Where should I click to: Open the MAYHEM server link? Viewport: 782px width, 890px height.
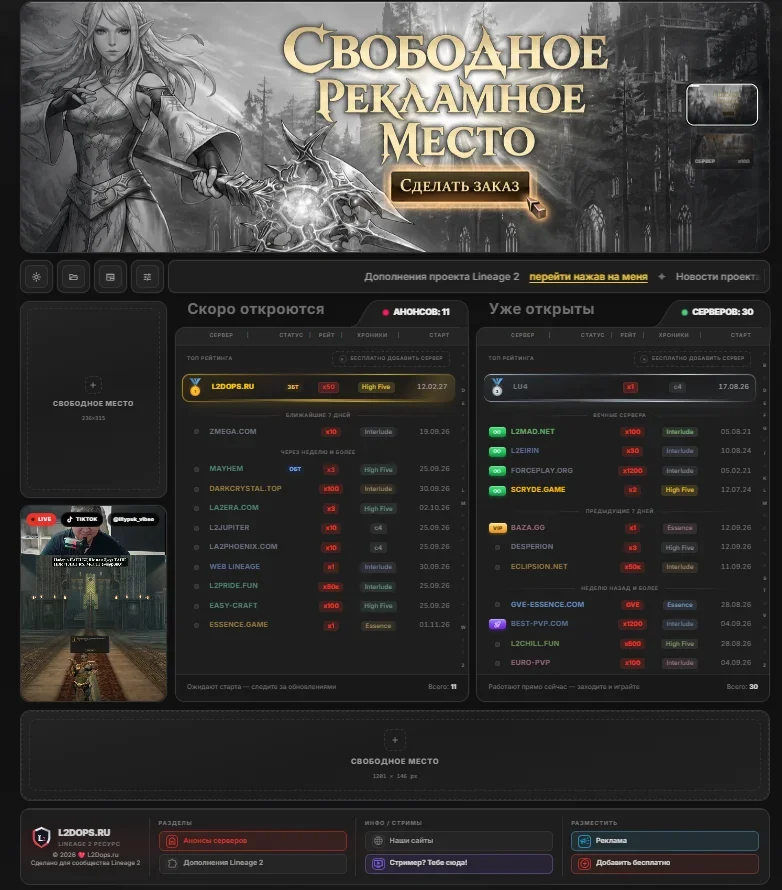pos(226,469)
